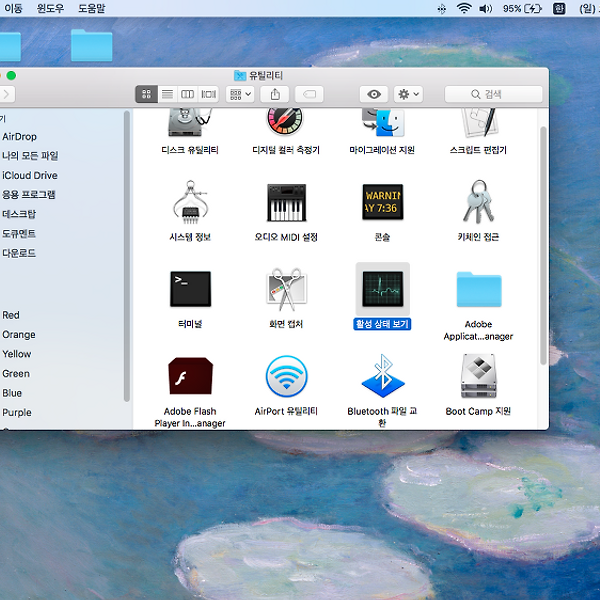Select the 화면 캡처 scissors icon
The image size is (600, 600).
point(286,290)
